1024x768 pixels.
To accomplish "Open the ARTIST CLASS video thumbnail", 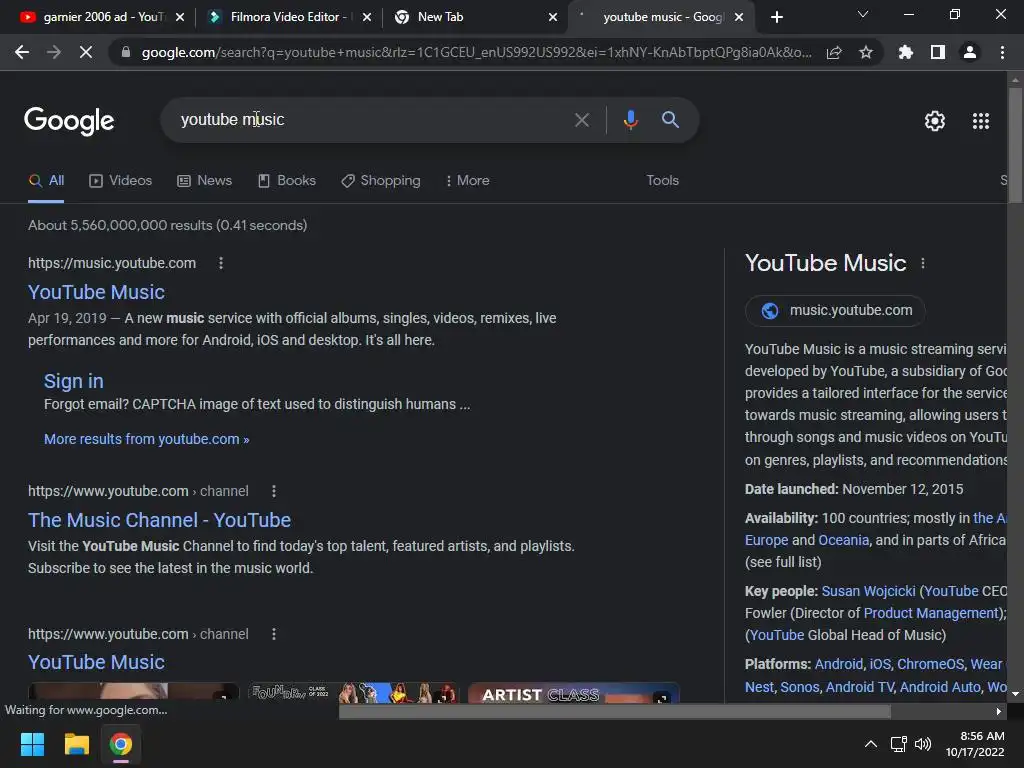I will [x=574, y=692].
